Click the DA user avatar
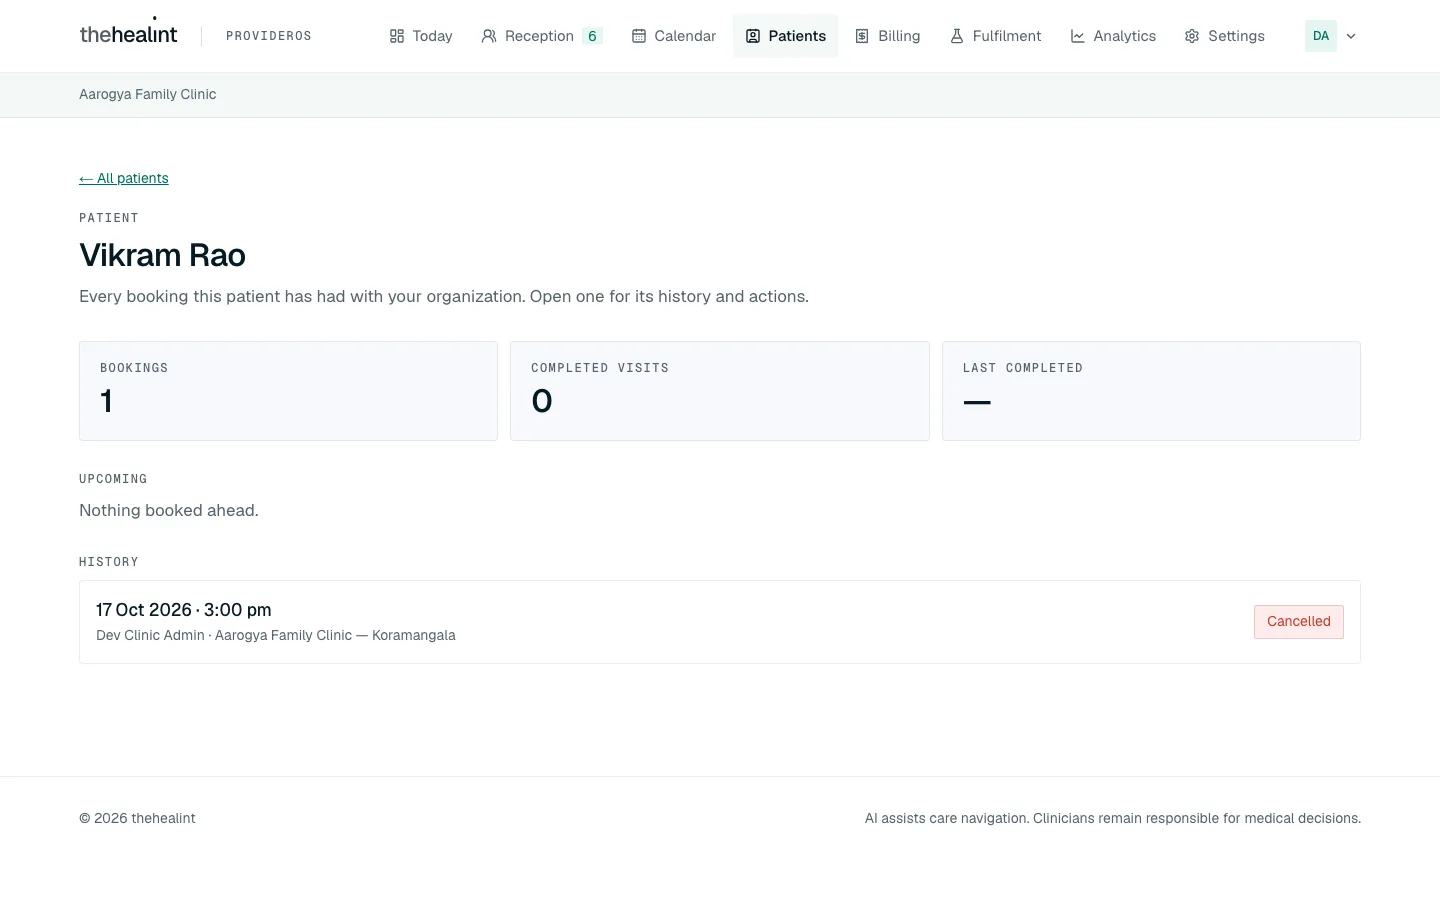The height and width of the screenshot is (900, 1440). coord(1321,36)
